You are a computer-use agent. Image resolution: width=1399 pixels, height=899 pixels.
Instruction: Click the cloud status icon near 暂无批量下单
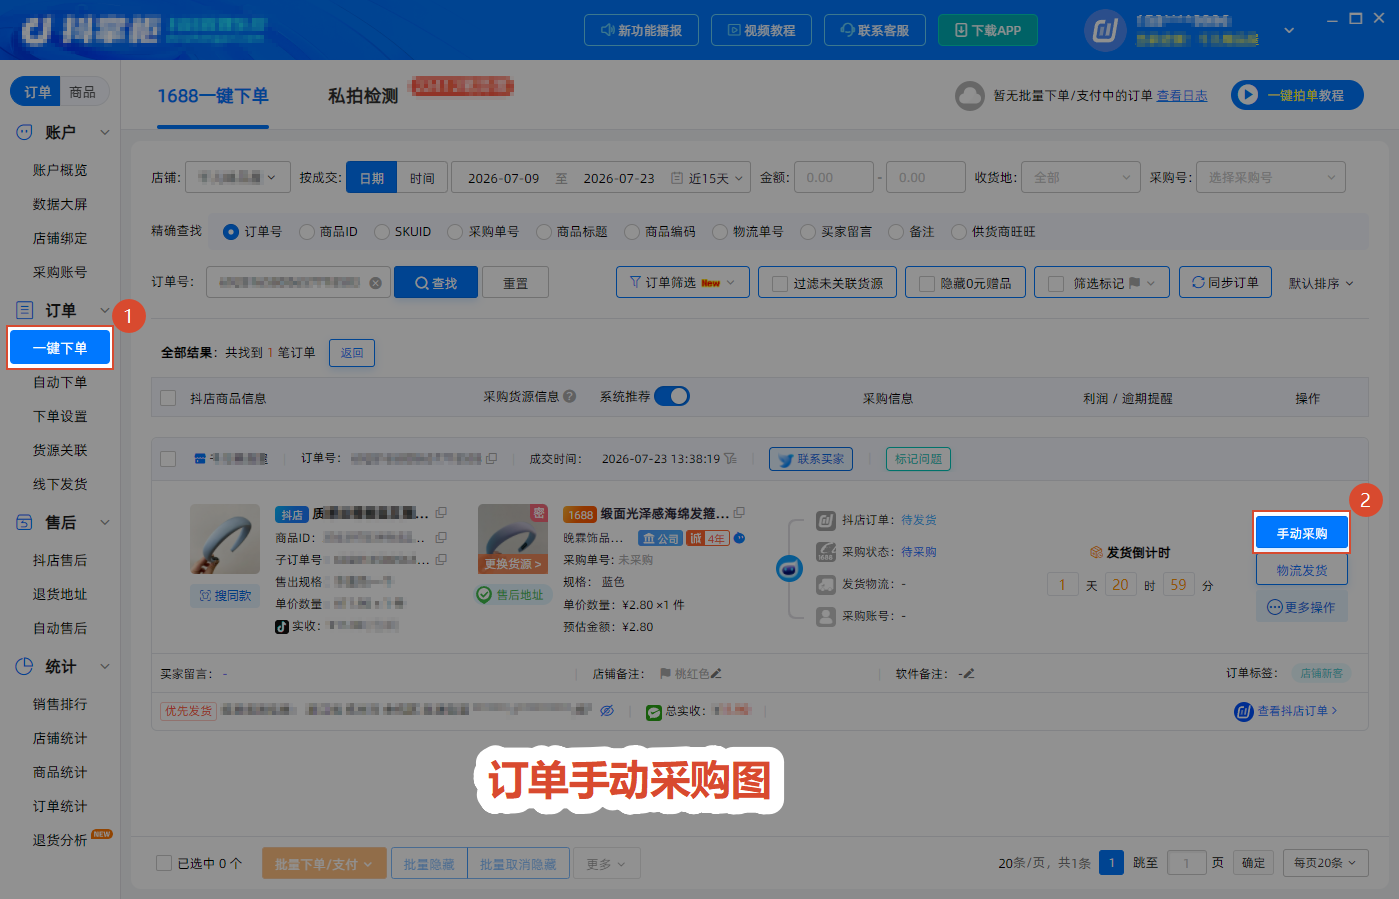coord(970,96)
